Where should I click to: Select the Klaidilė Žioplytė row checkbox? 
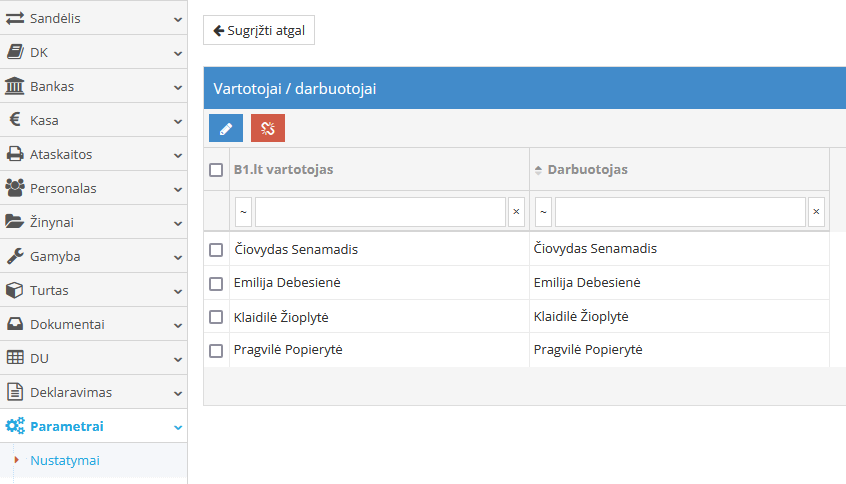pyautogui.click(x=216, y=317)
